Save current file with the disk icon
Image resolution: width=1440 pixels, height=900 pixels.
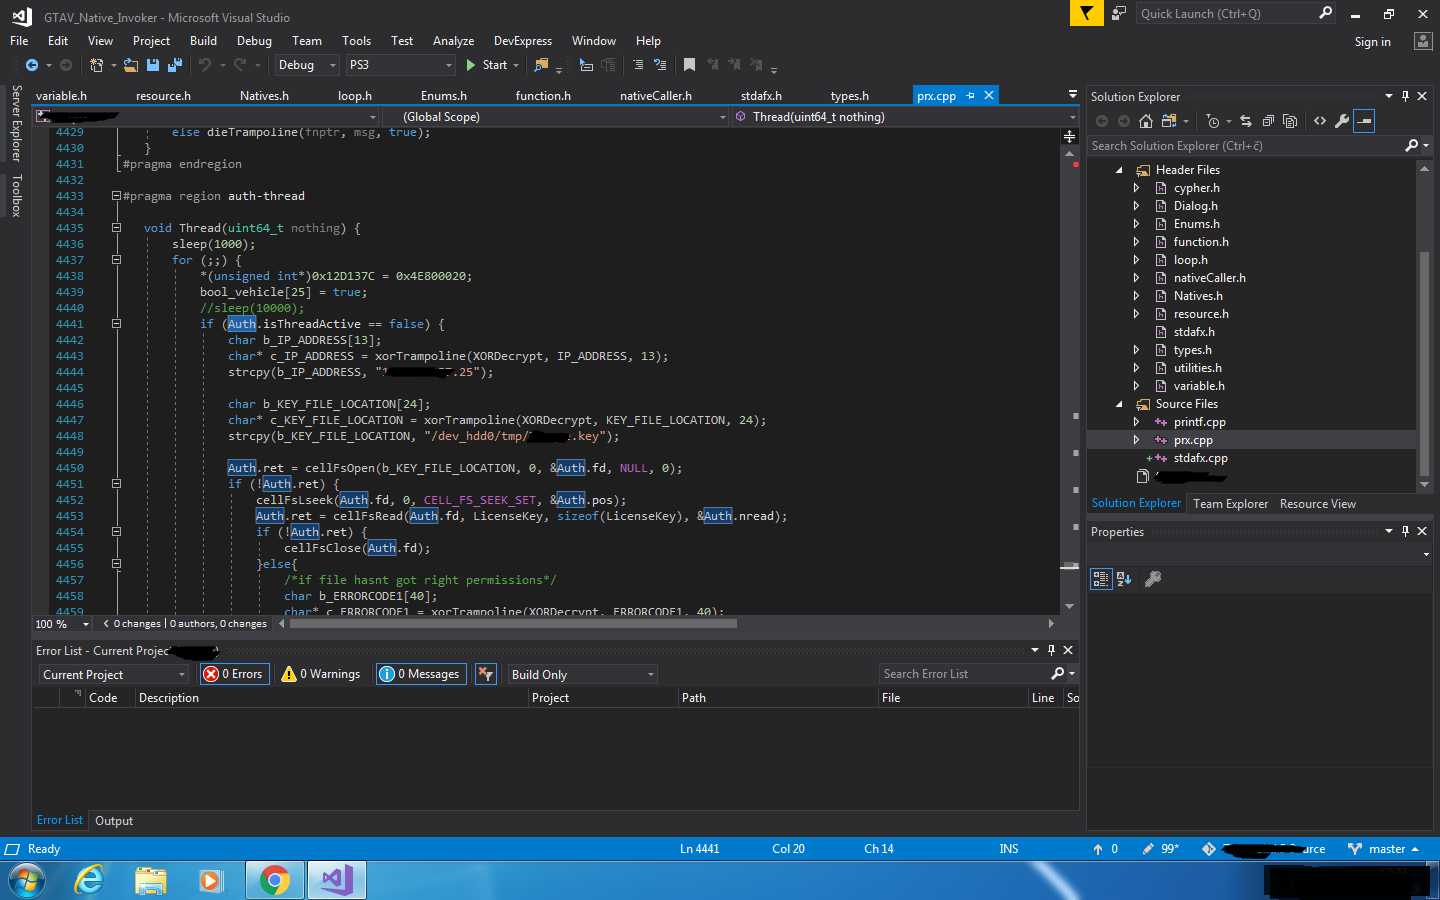[153, 65]
